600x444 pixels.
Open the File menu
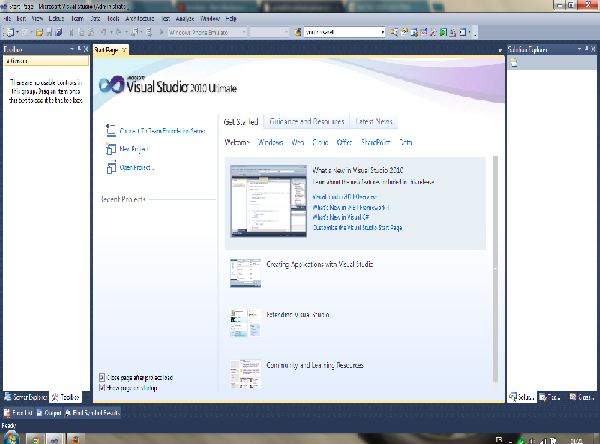[7, 18]
